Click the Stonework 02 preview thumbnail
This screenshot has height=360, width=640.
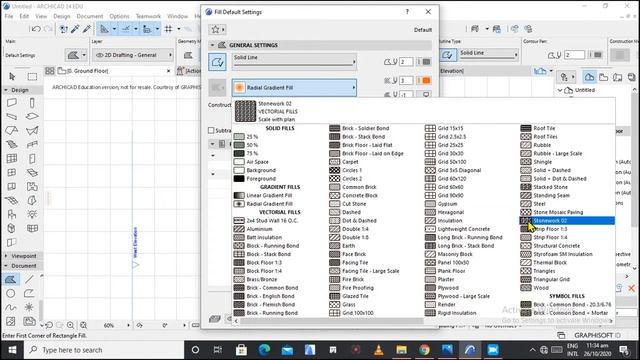point(245,111)
